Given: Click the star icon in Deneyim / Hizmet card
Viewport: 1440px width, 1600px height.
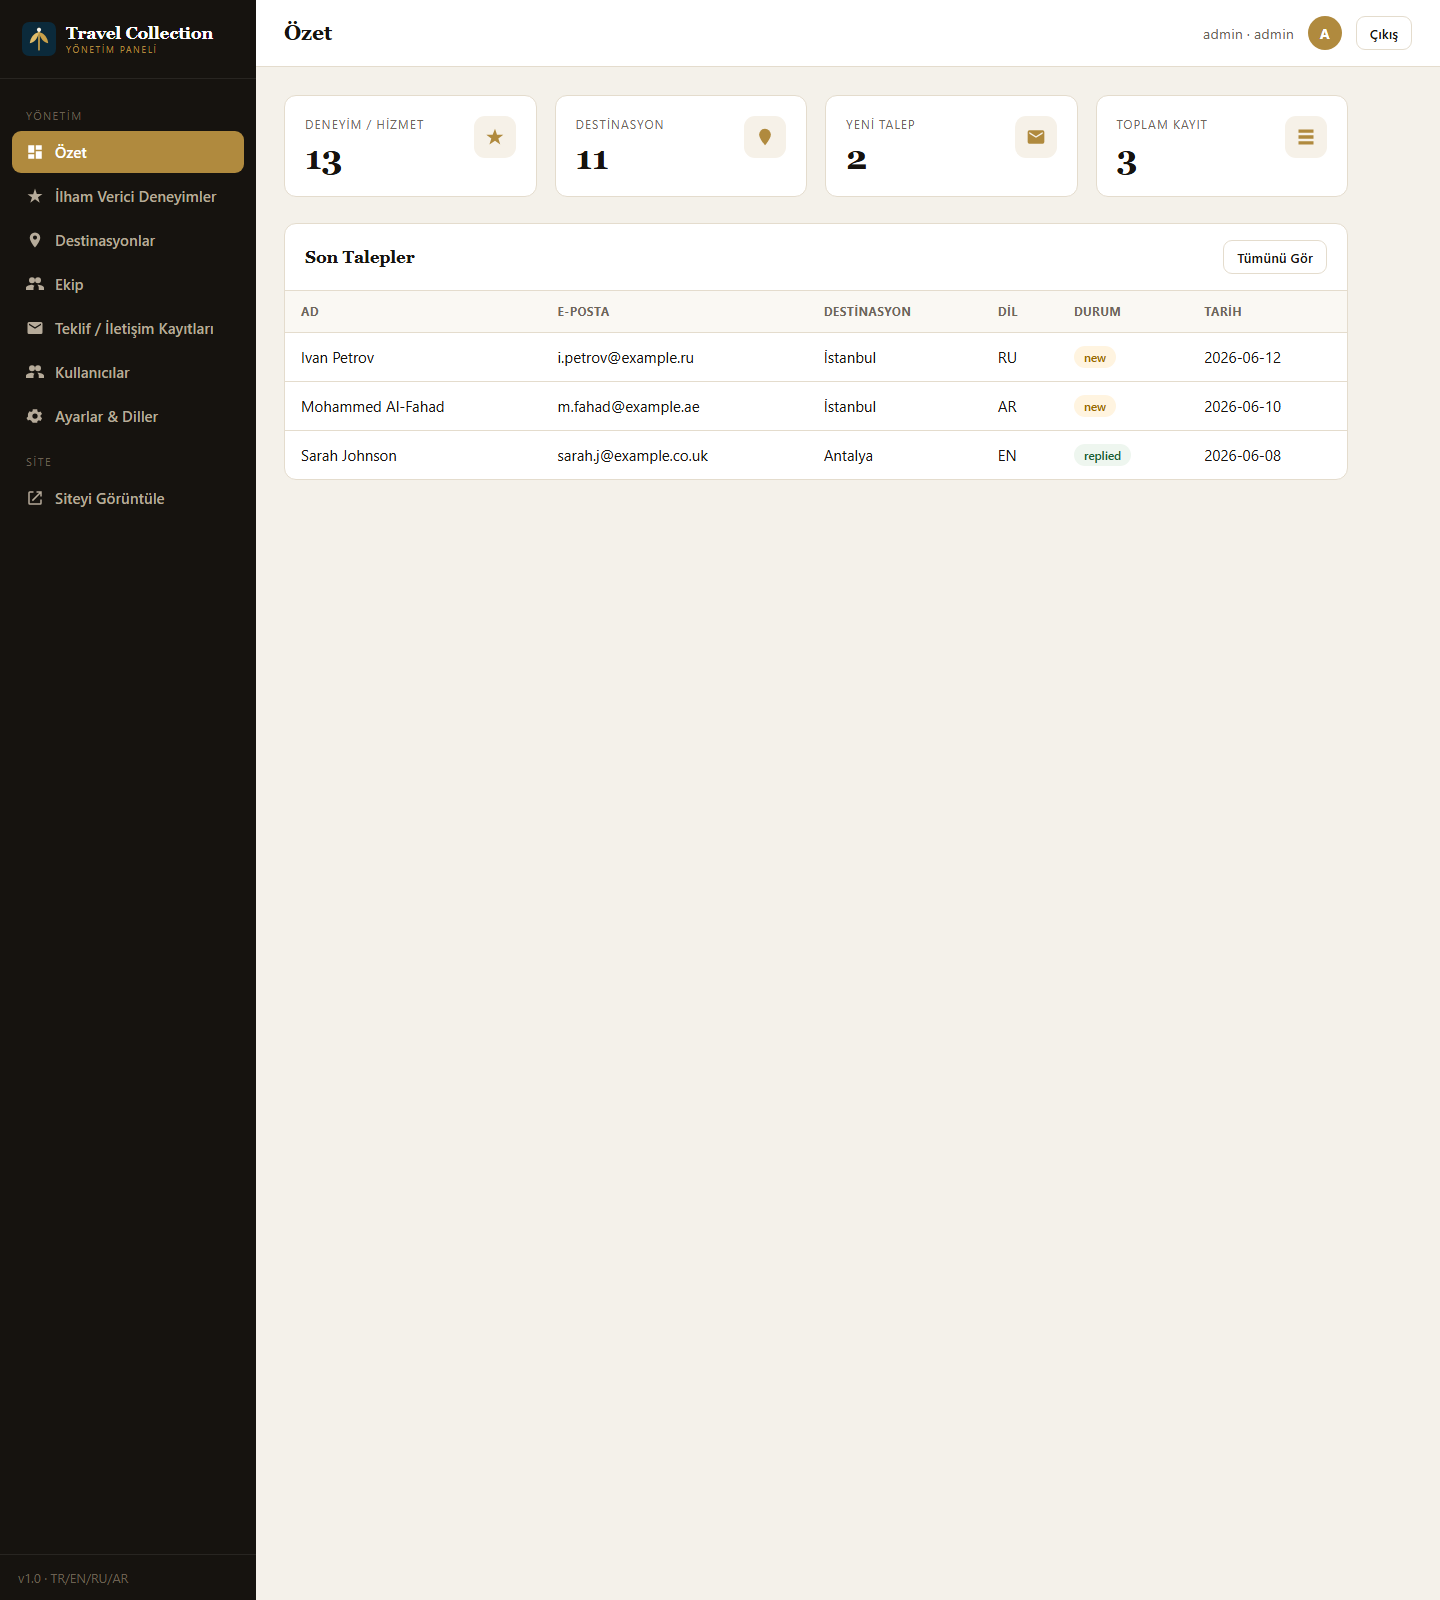Looking at the screenshot, I should 495,137.
